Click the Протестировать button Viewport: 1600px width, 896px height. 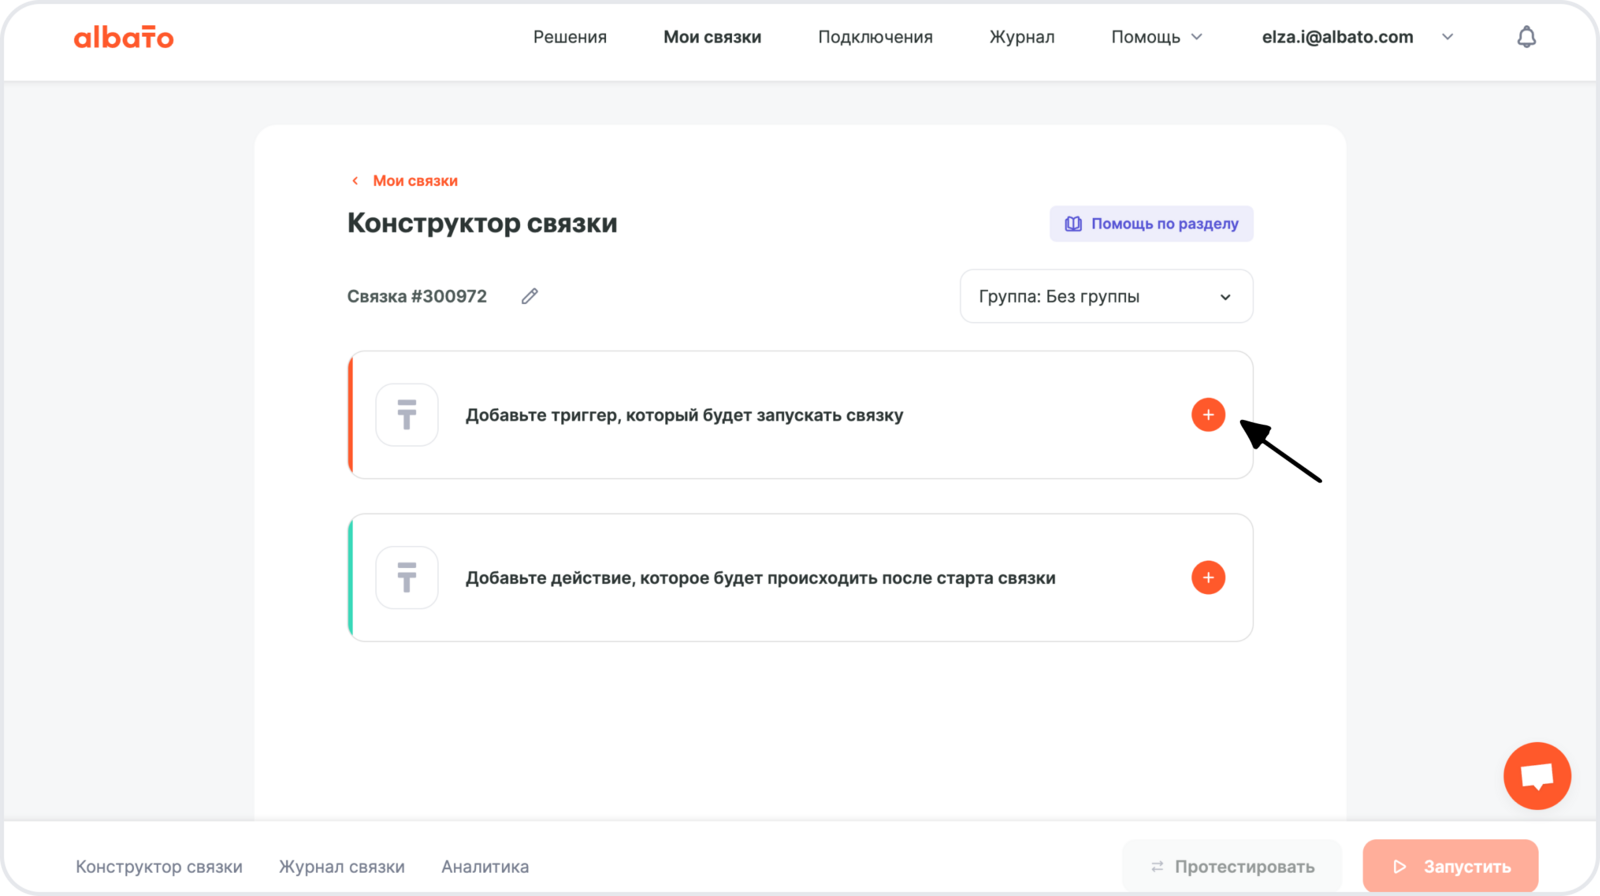[1232, 867]
